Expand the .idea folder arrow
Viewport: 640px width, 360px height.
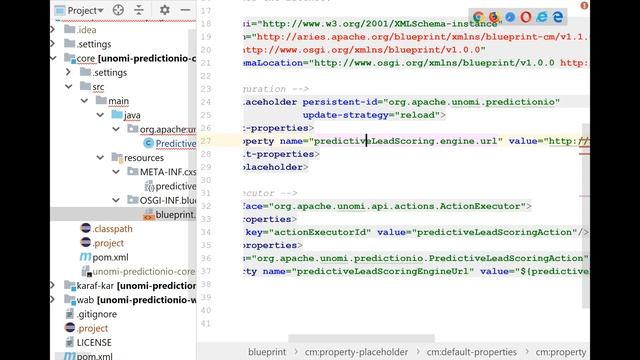53,29
